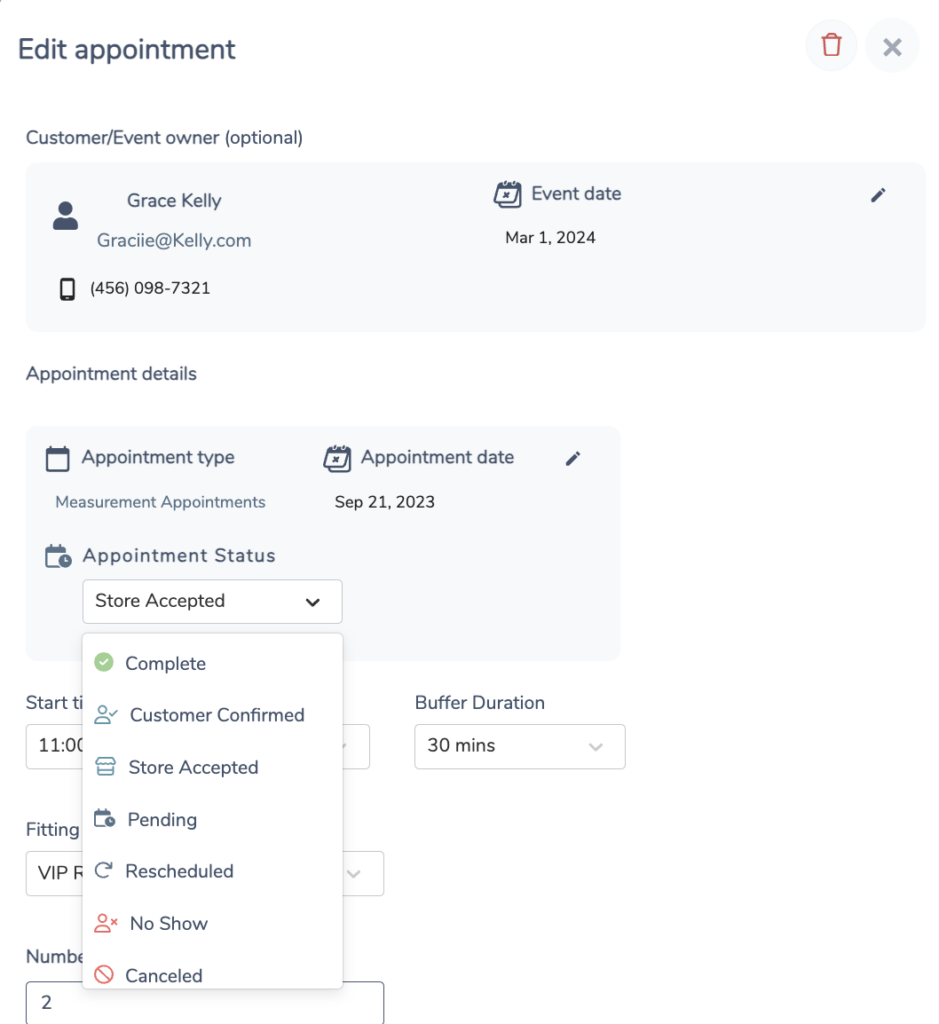Viewport: 939px width, 1024px height.
Task: Click the pencil icon beside Appointment date
Action: [x=573, y=458]
